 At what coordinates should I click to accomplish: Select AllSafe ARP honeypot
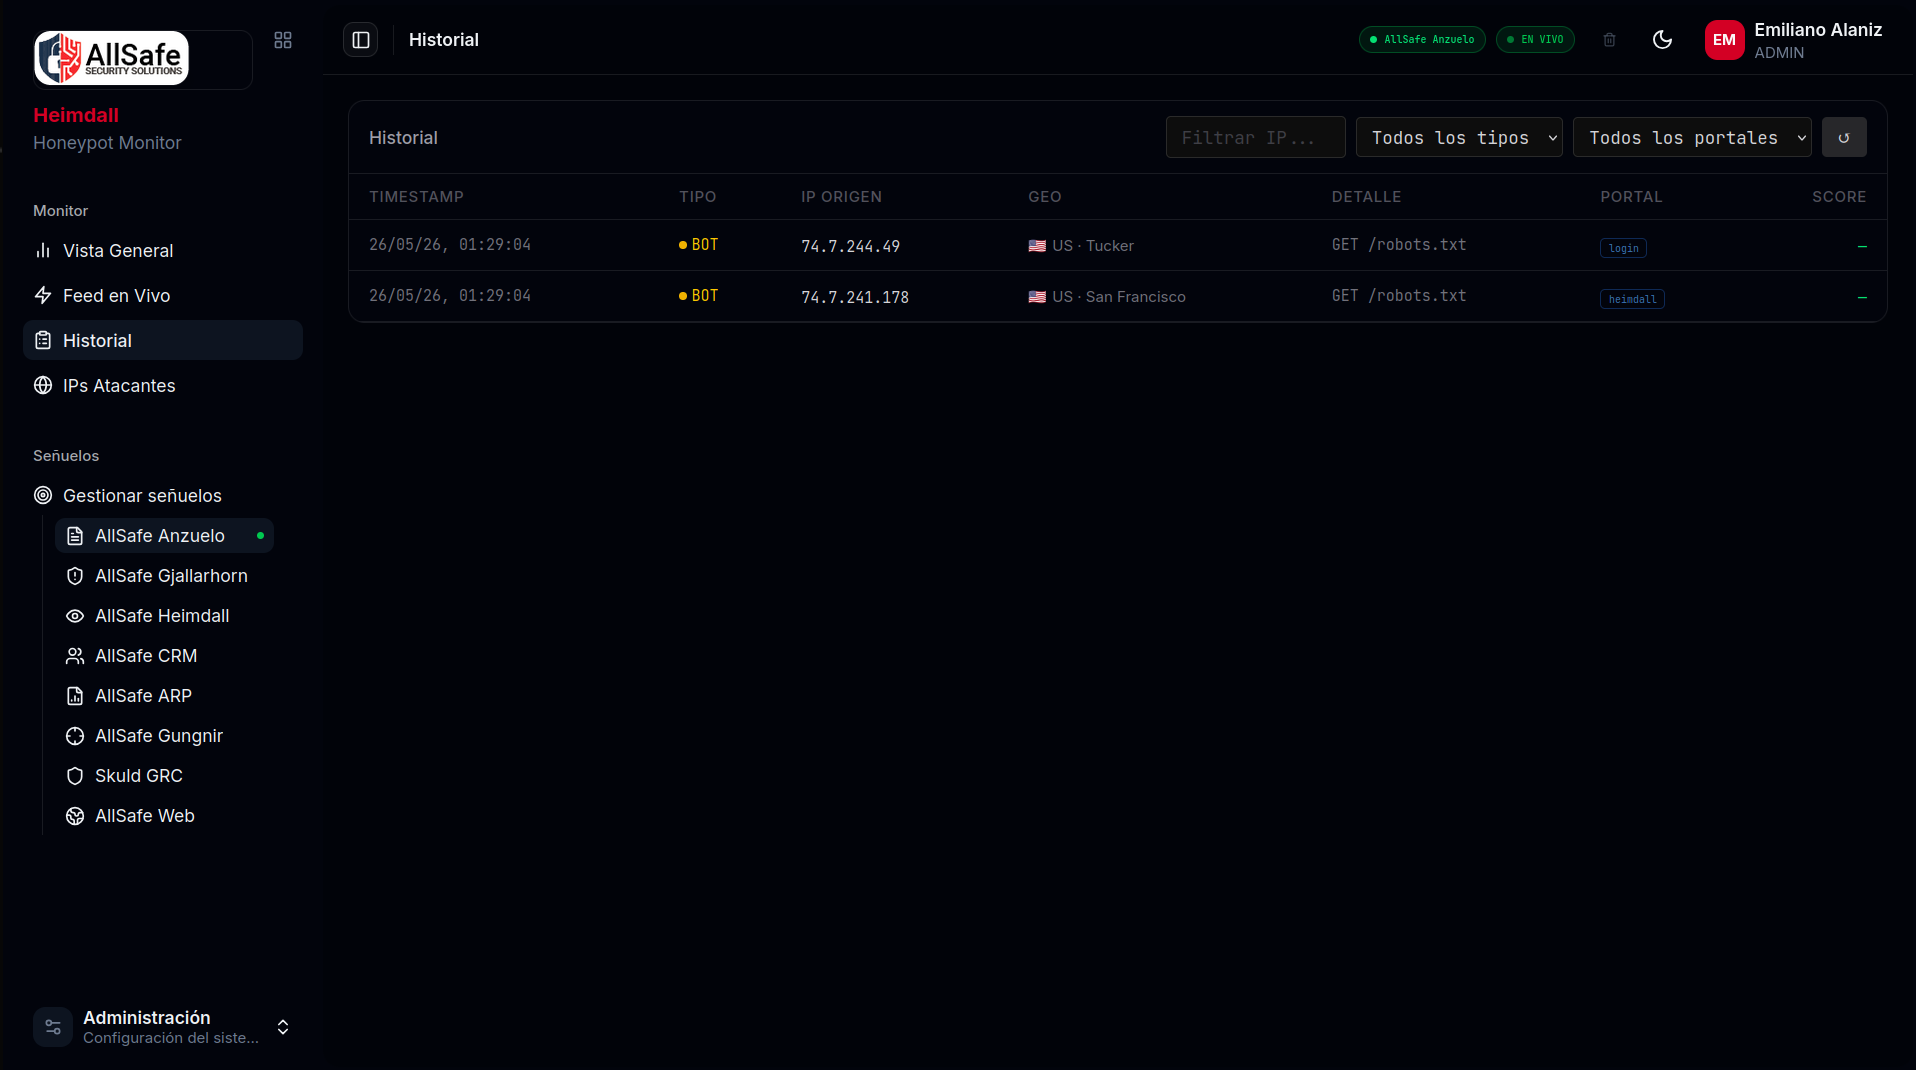165,696
